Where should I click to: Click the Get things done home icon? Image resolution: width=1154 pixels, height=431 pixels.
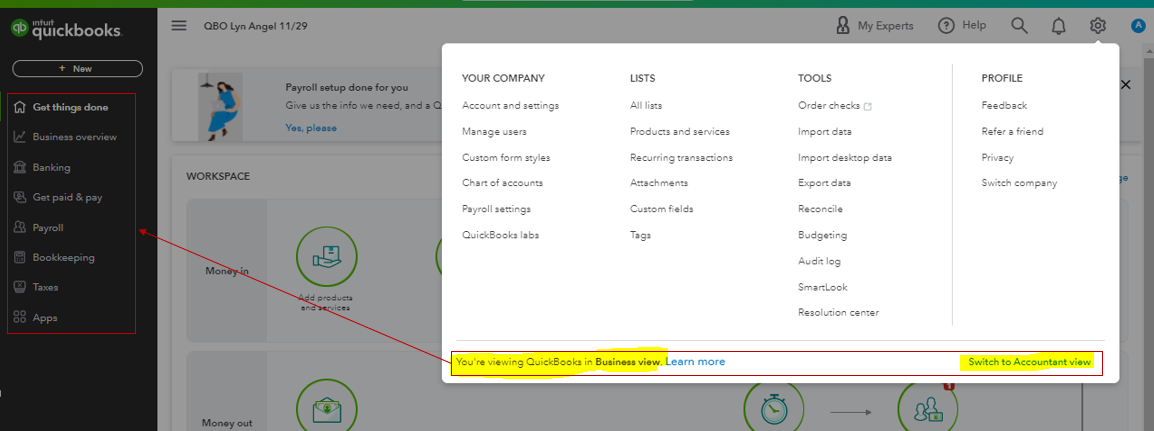[21, 107]
